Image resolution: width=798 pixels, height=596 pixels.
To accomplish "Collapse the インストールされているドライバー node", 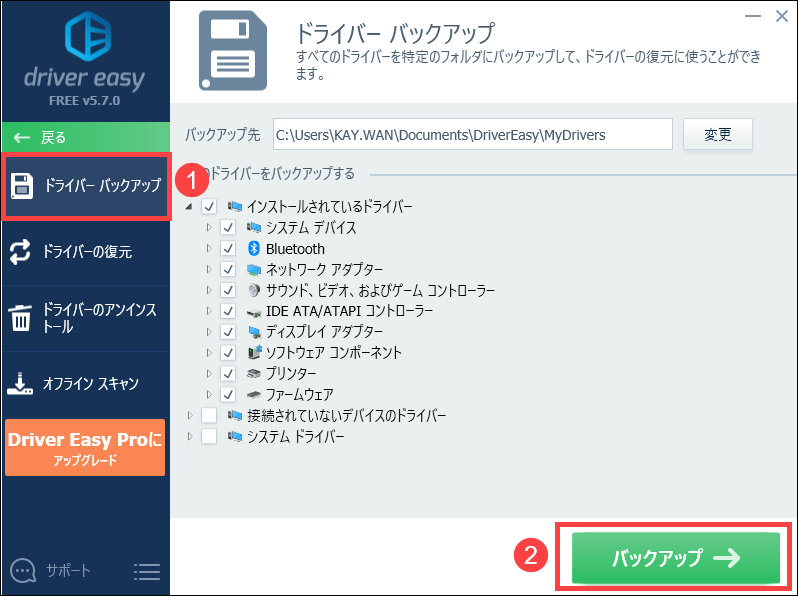I will click(190, 207).
